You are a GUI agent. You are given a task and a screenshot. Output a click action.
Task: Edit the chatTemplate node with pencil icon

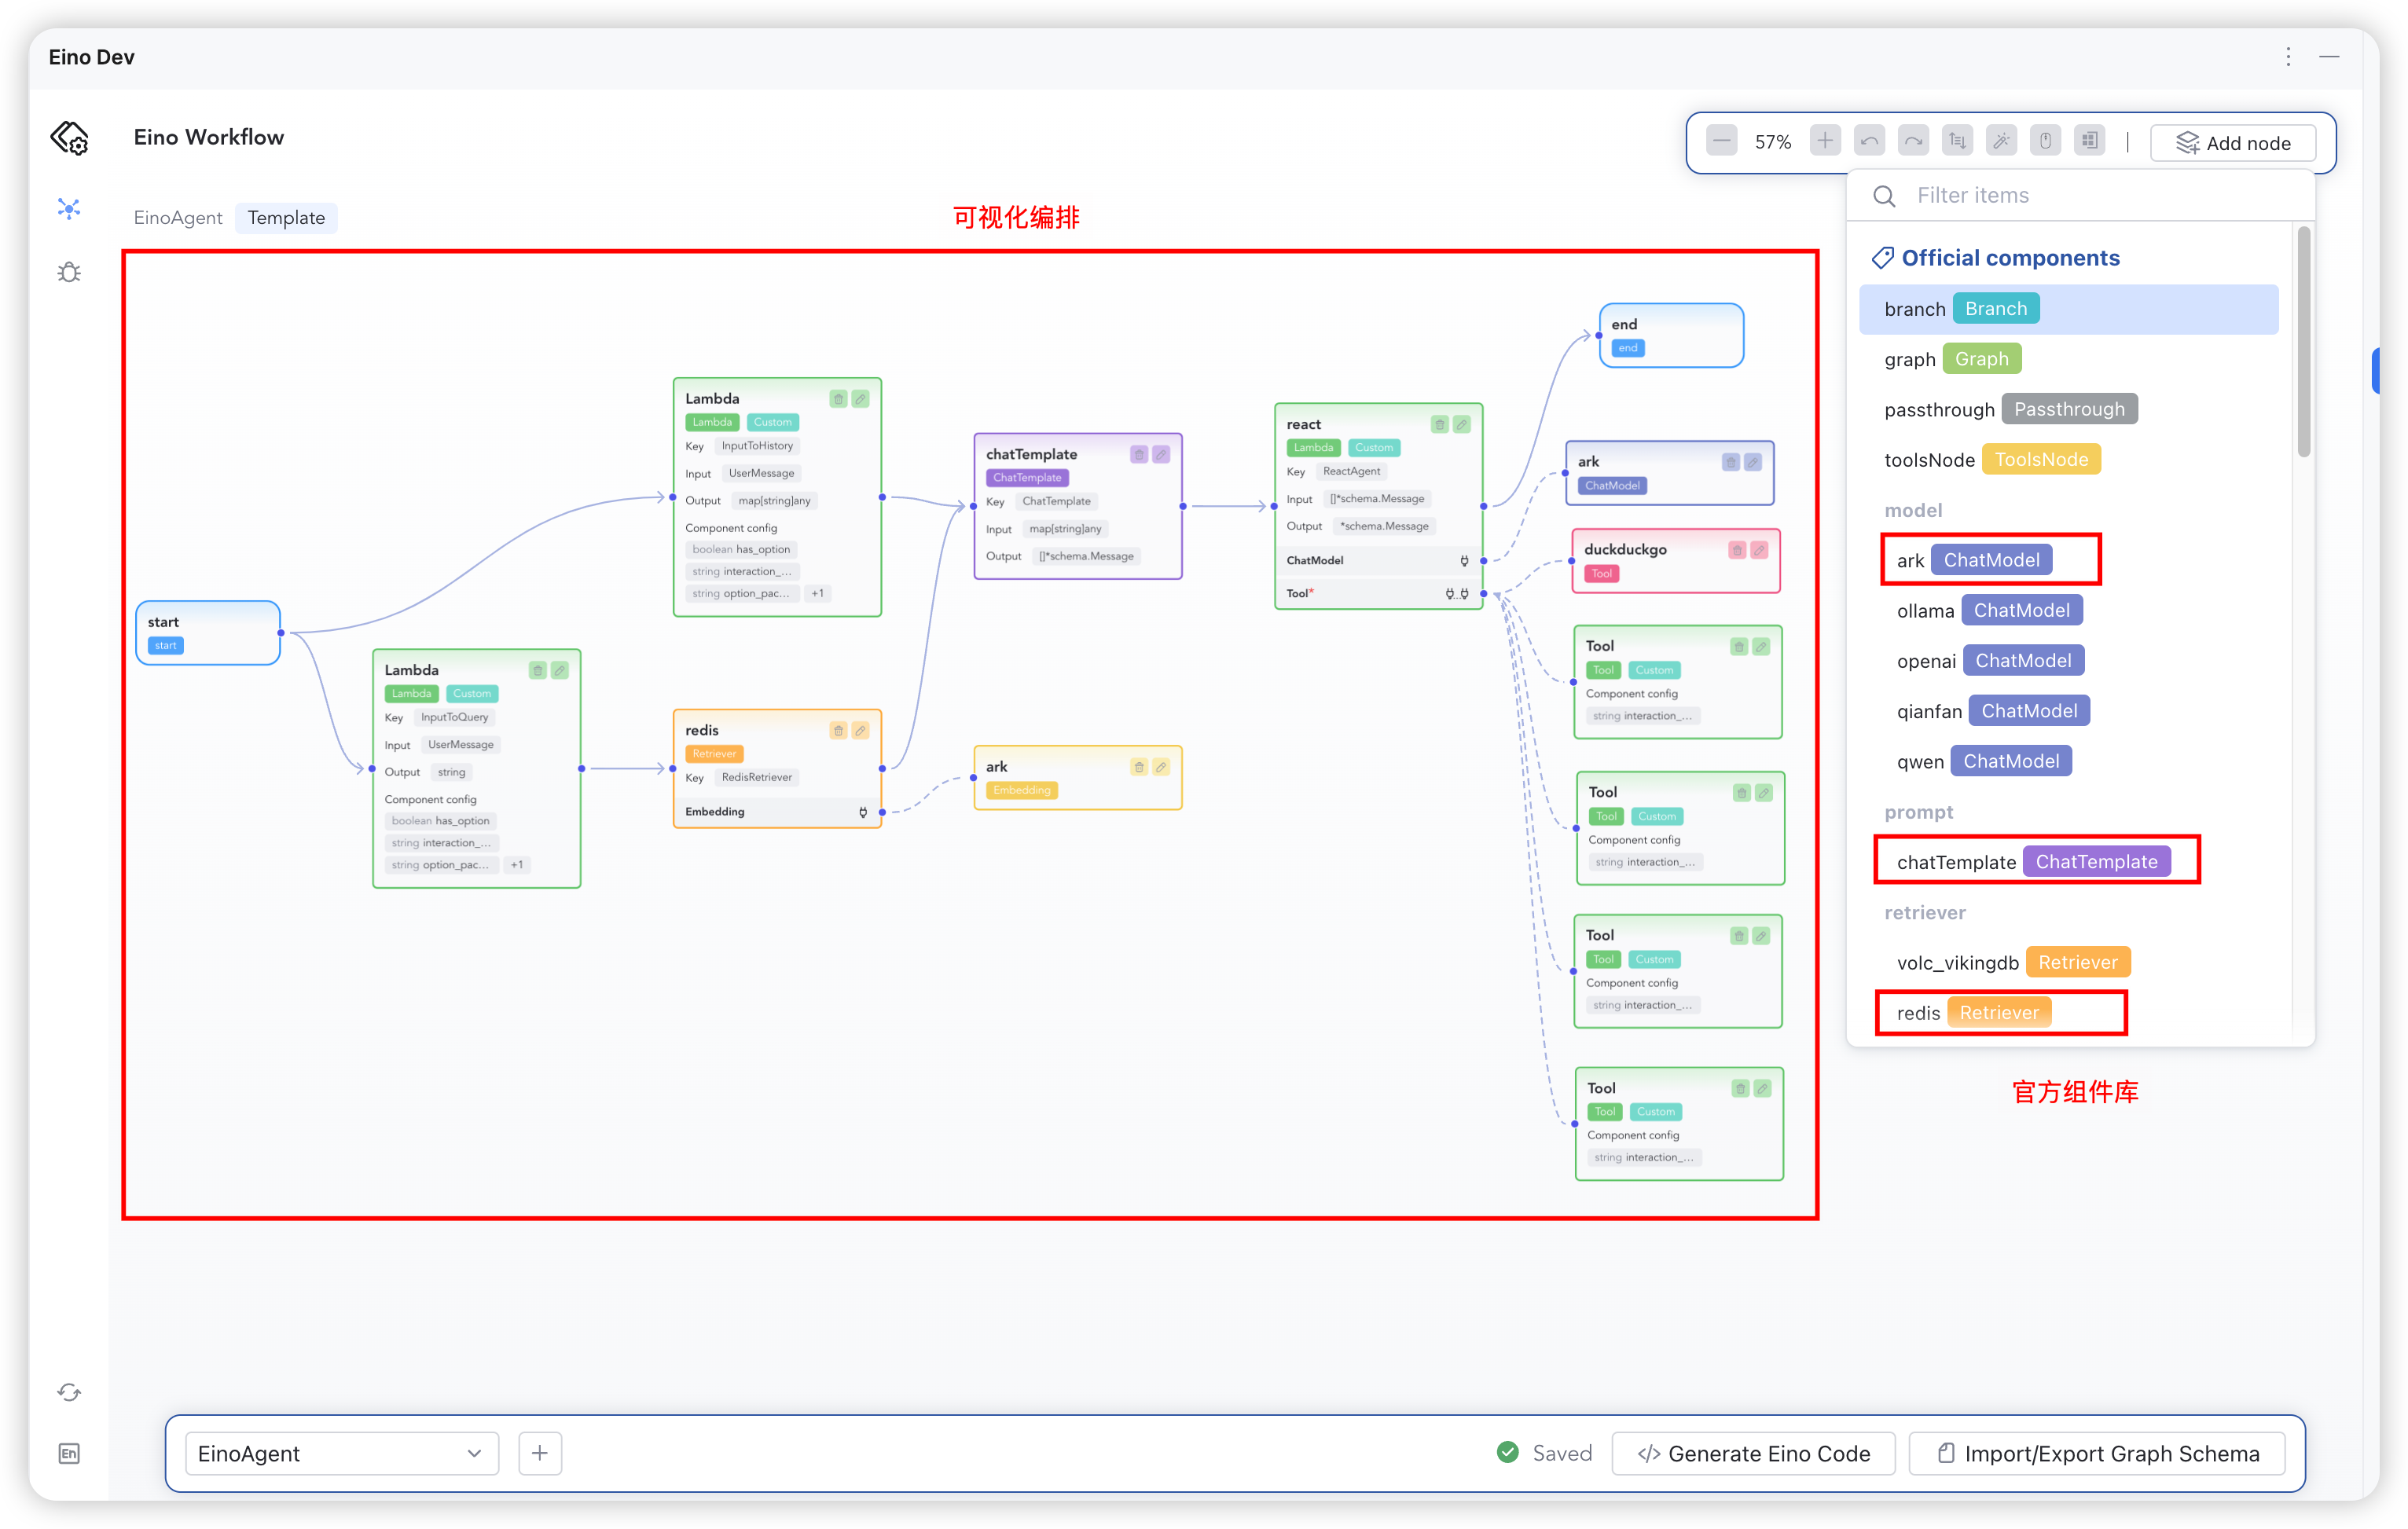[1161, 455]
